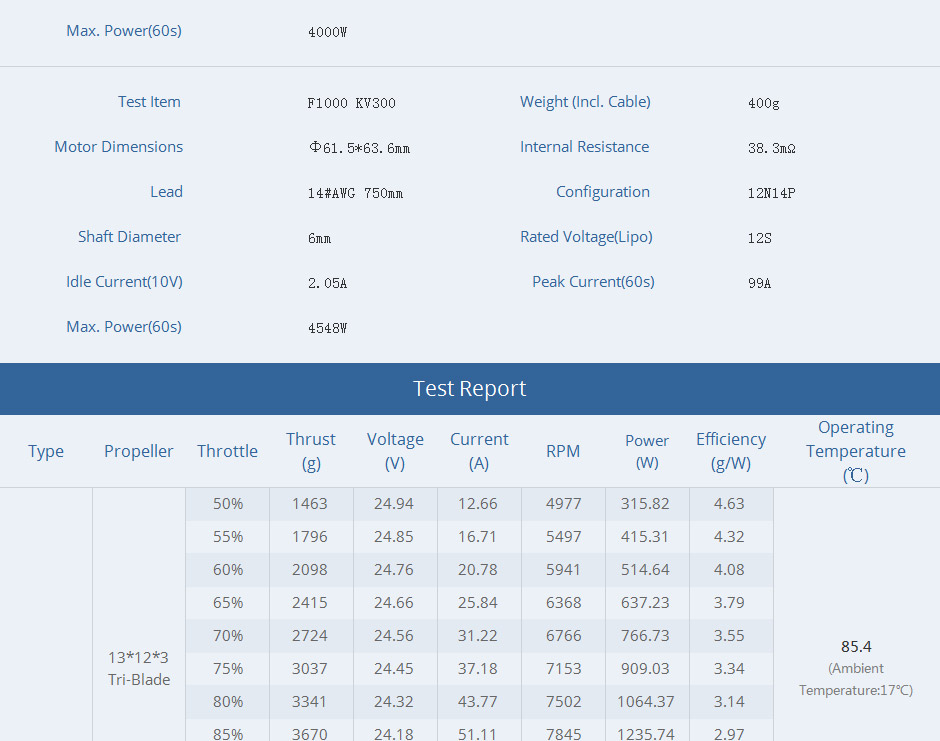Select the Throttle column header
This screenshot has height=741, width=940.
pyautogui.click(x=227, y=451)
